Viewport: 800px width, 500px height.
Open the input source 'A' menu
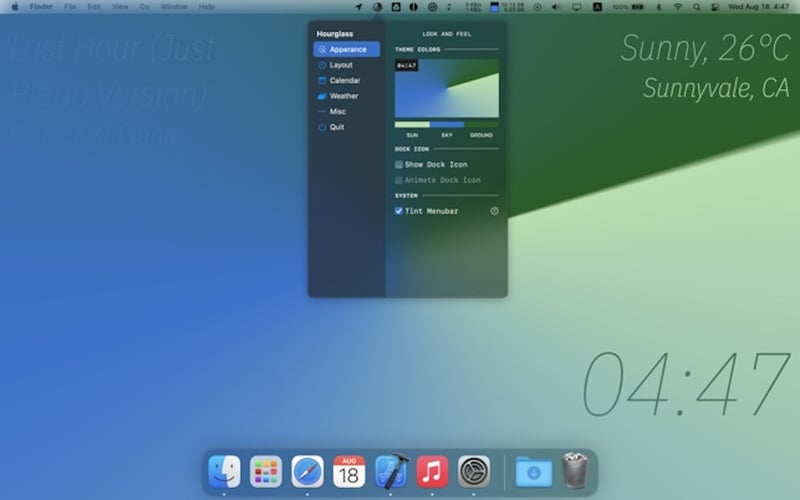point(597,7)
